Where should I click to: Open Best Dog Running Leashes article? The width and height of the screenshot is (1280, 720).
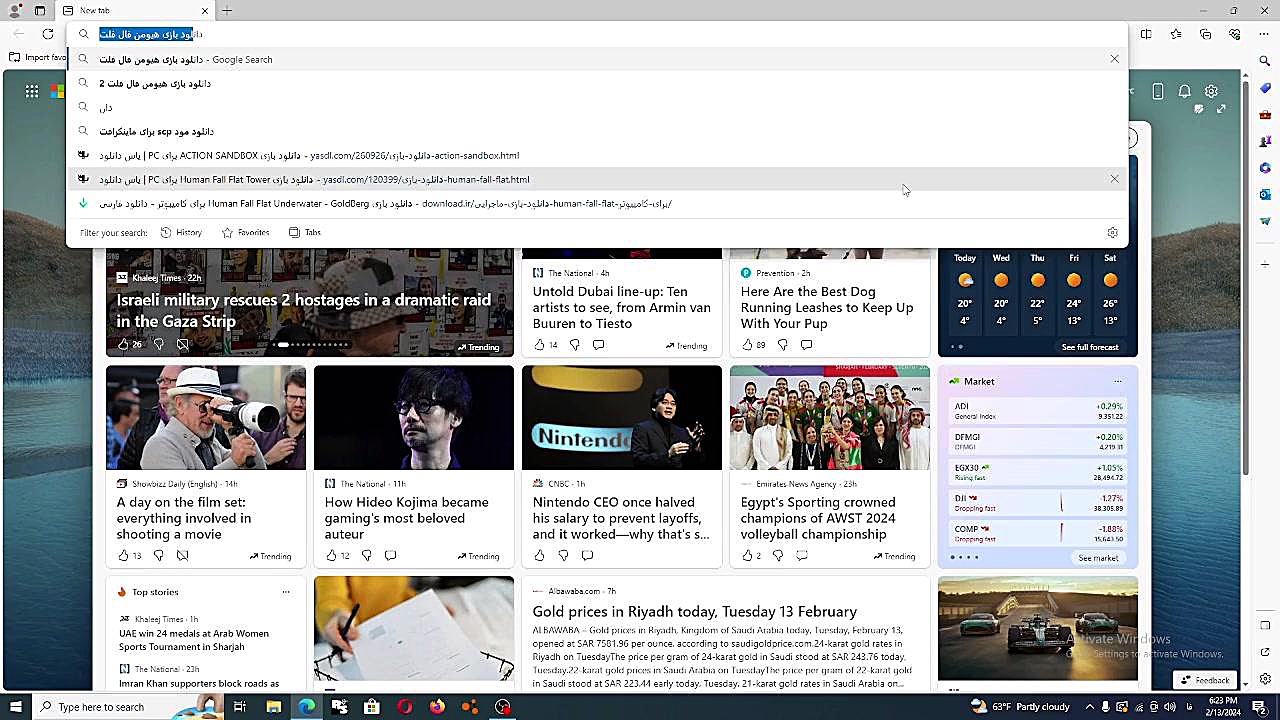(827, 307)
